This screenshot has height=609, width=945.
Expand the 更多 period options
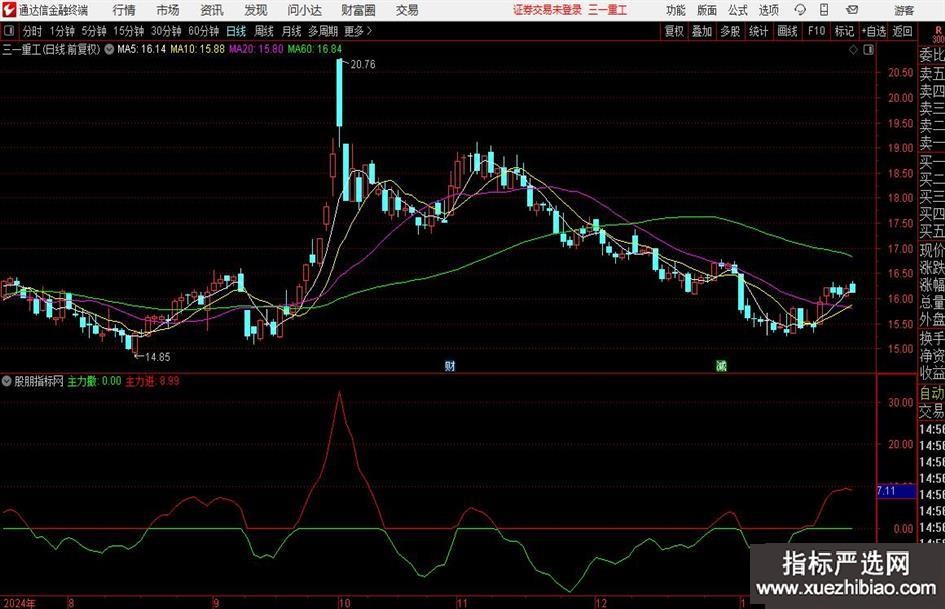click(358, 31)
